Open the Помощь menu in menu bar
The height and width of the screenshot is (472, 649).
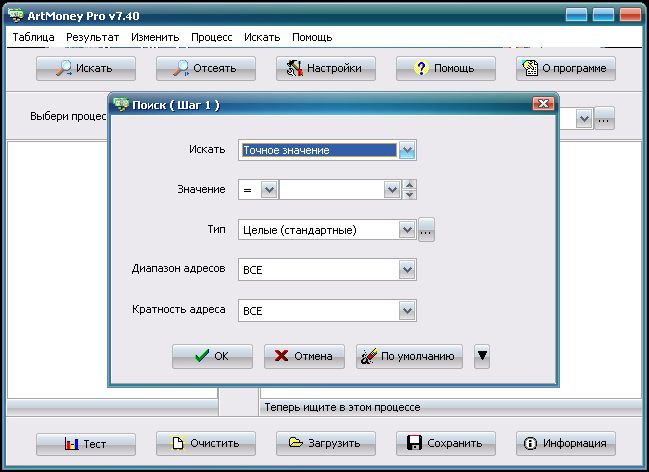coord(312,37)
